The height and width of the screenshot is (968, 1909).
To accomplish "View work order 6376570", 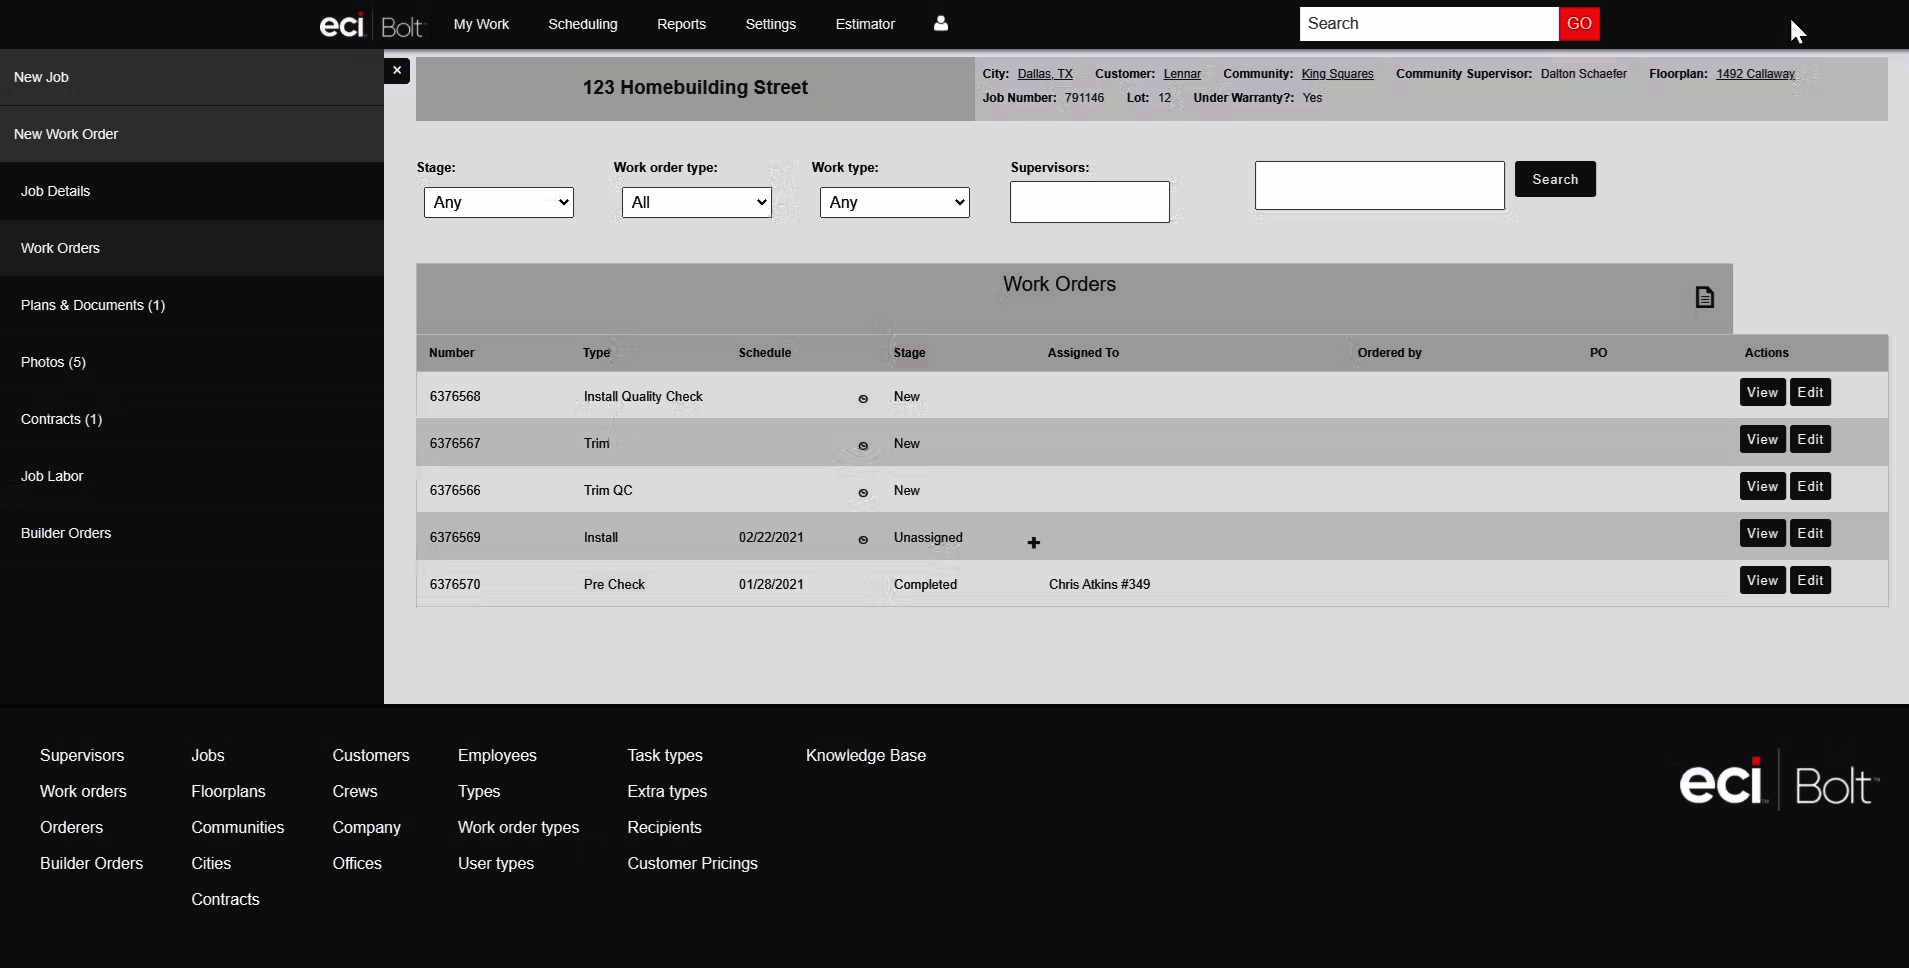I will pos(1761,579).
